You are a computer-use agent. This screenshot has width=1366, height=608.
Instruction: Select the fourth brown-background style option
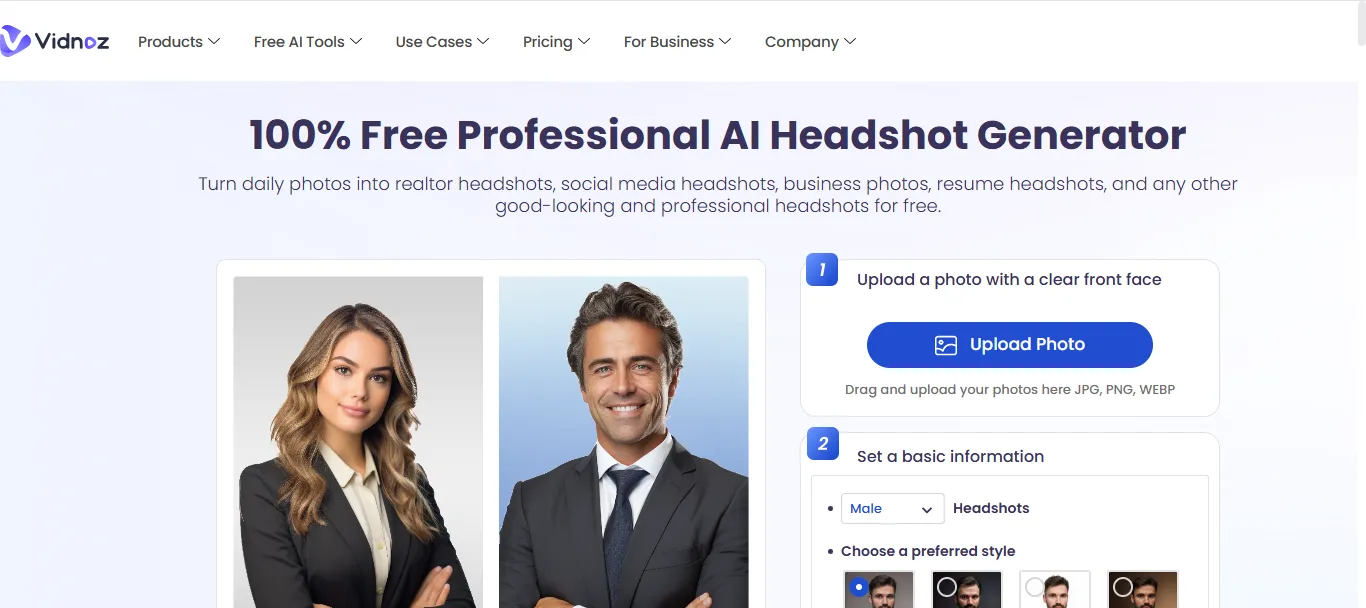click(1143, 589)
